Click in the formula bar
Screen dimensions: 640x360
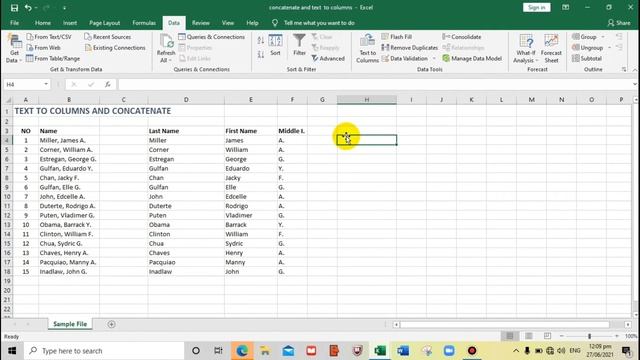tap(375, 84)
